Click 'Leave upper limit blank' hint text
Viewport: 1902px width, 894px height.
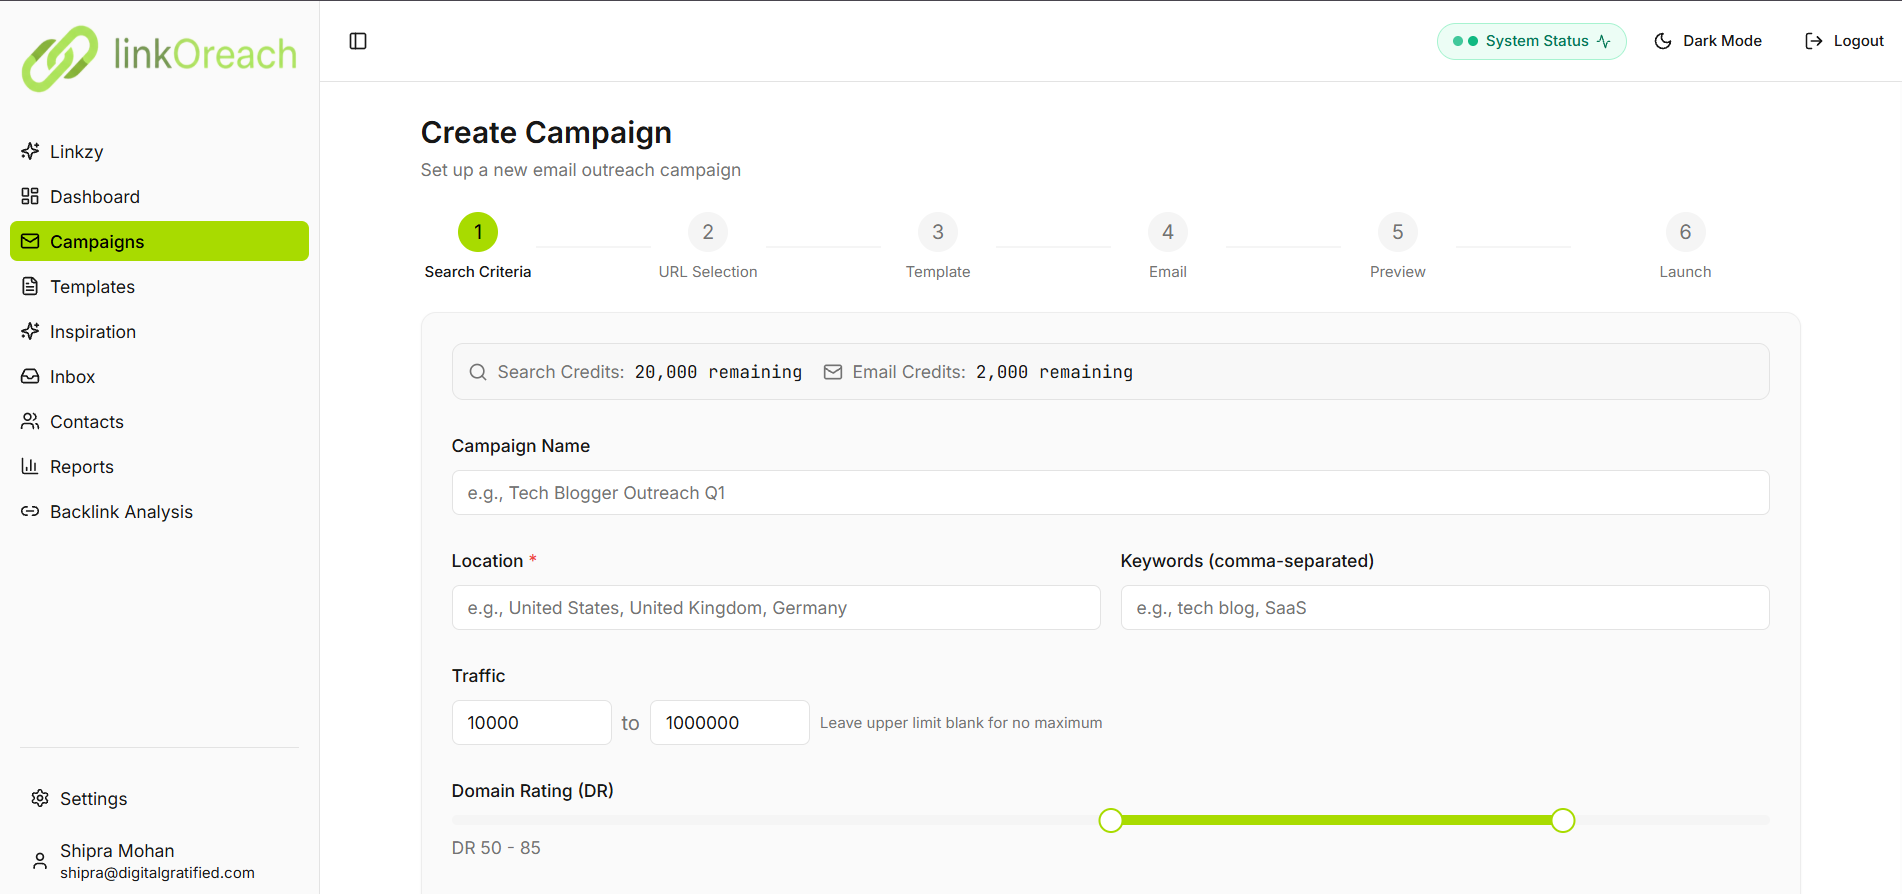[961, 723]
